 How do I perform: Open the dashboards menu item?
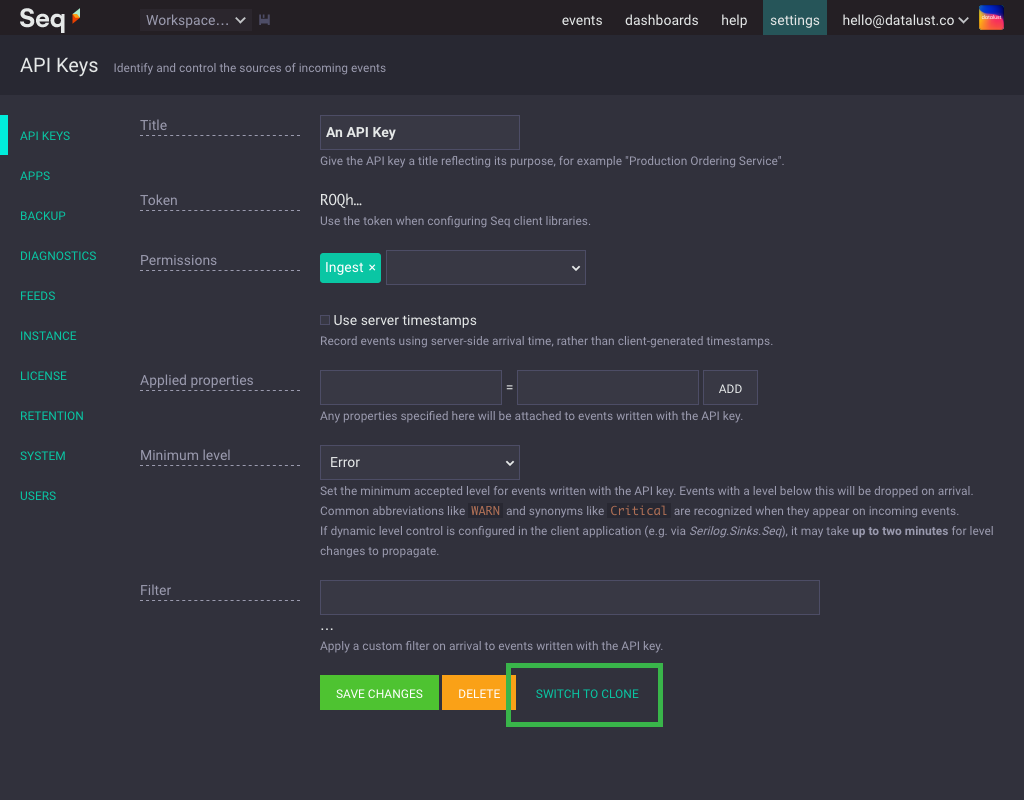661,19
